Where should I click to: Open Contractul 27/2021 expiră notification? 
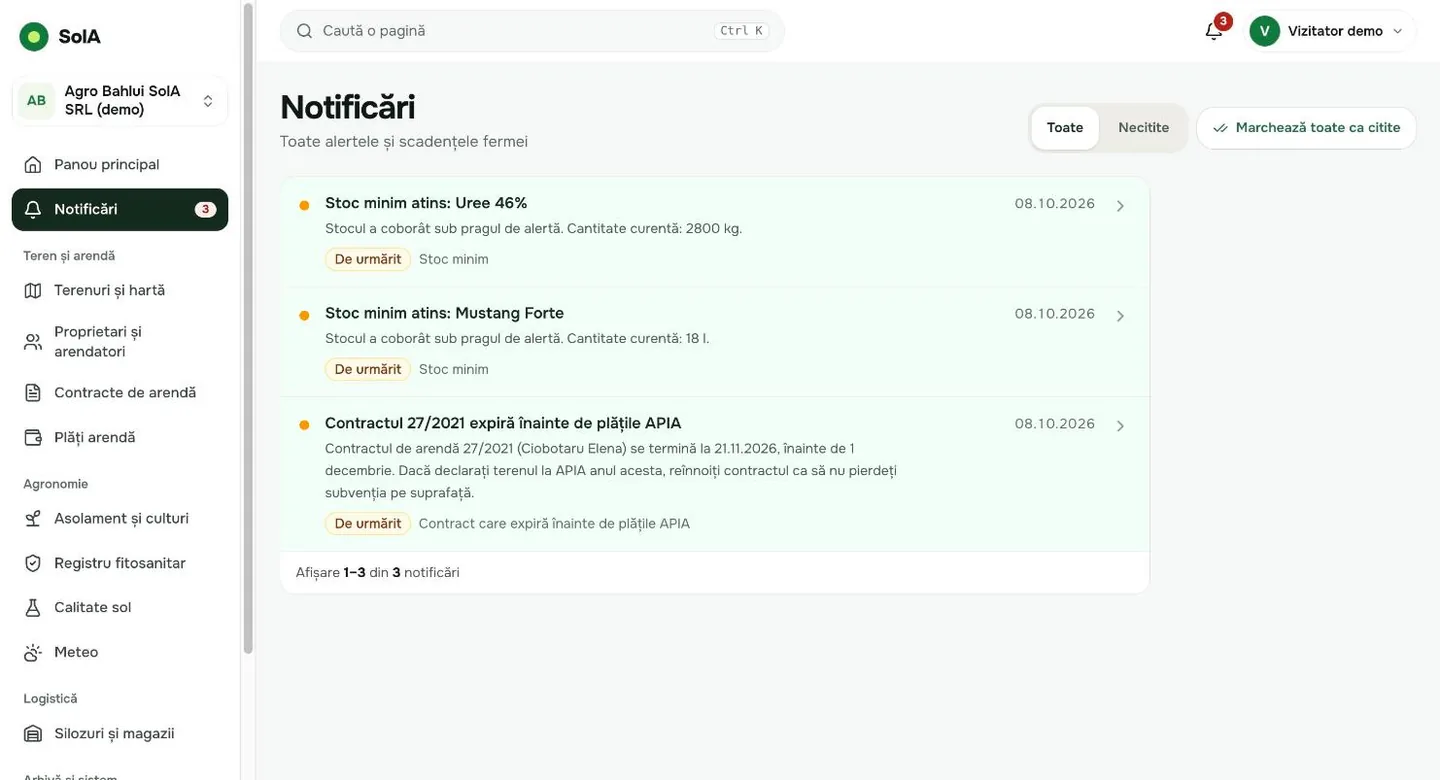pos(715,474)
